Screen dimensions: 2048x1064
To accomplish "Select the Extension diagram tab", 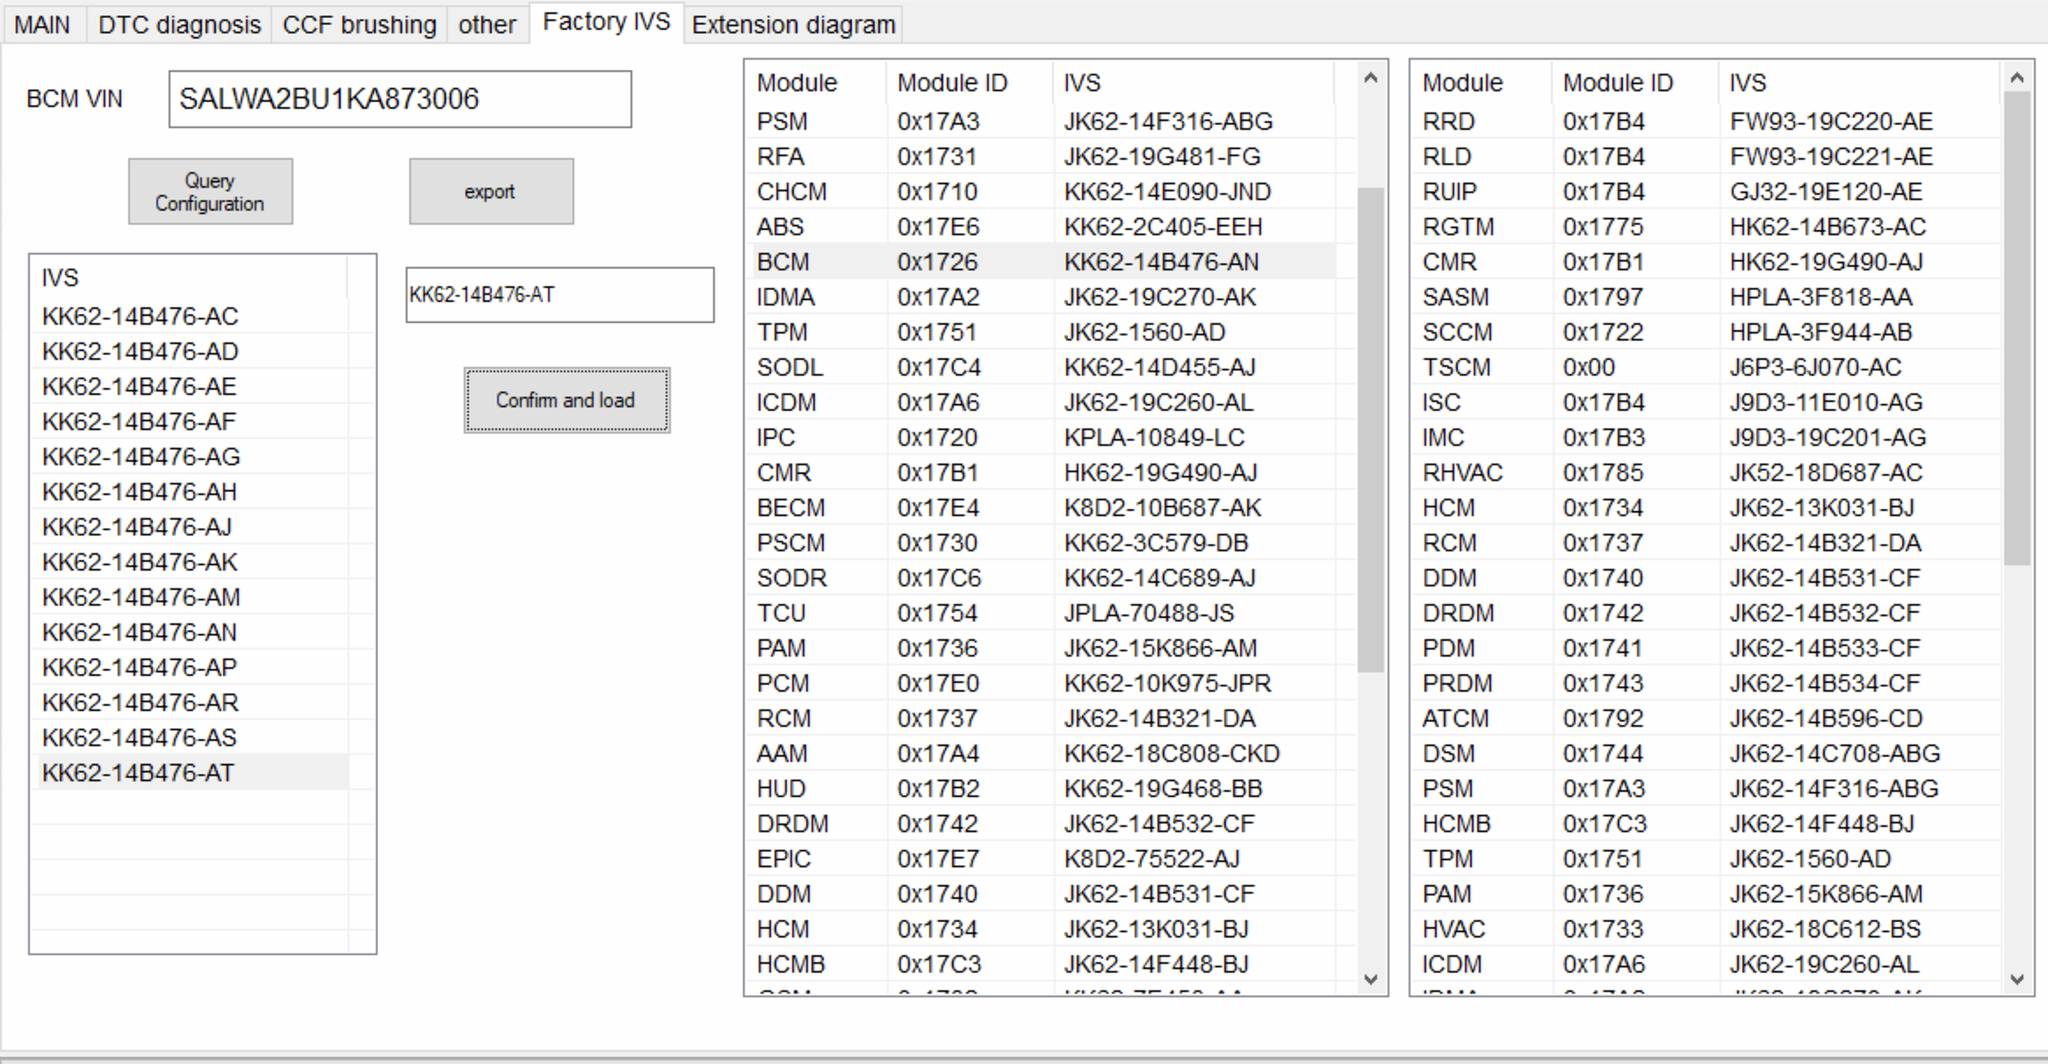I will click(793, 25).
